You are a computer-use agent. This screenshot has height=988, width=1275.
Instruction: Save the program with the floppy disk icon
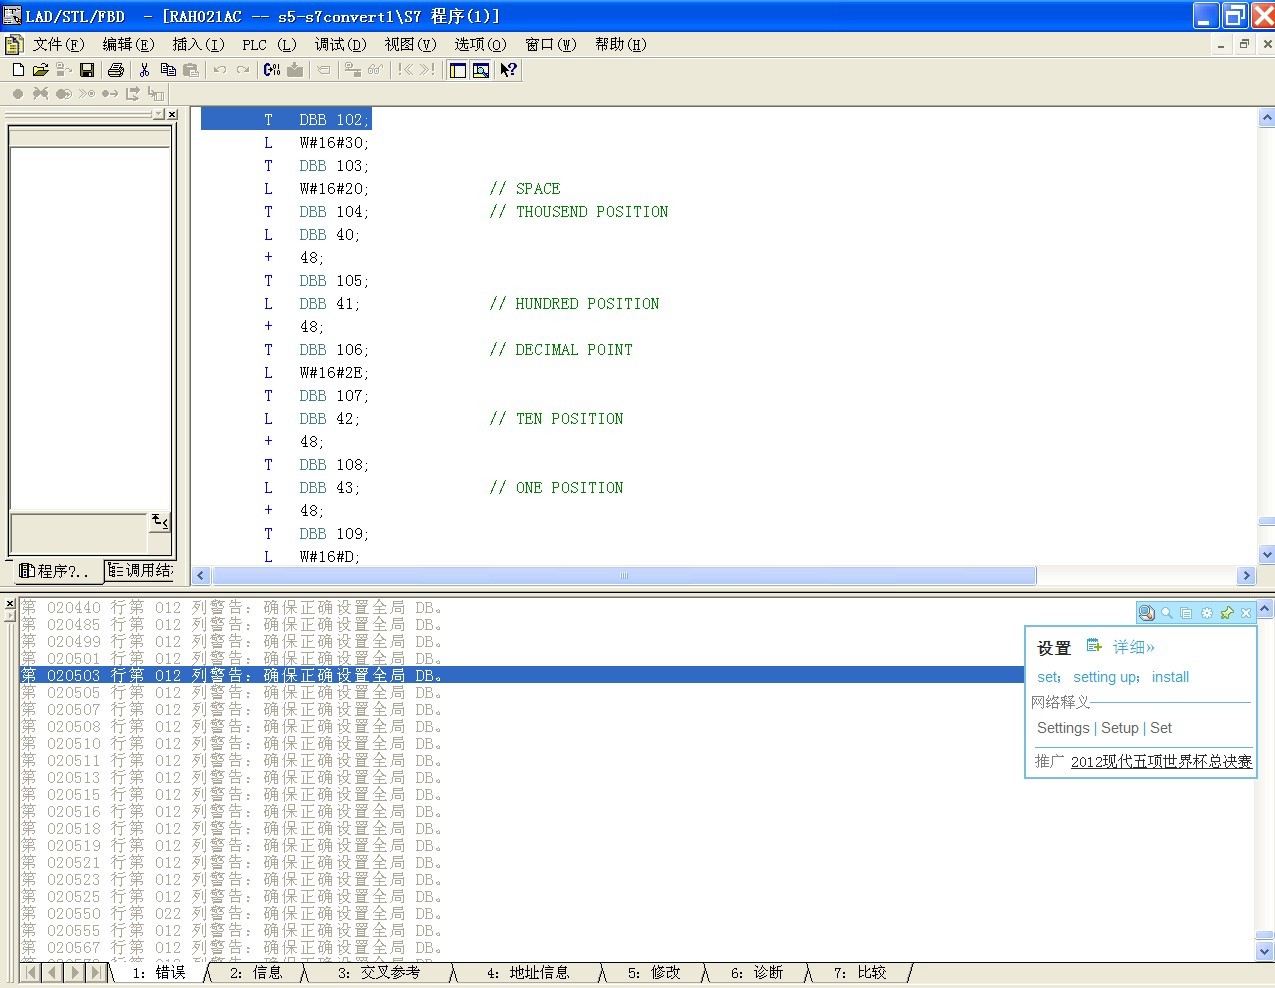pos(87,70)
